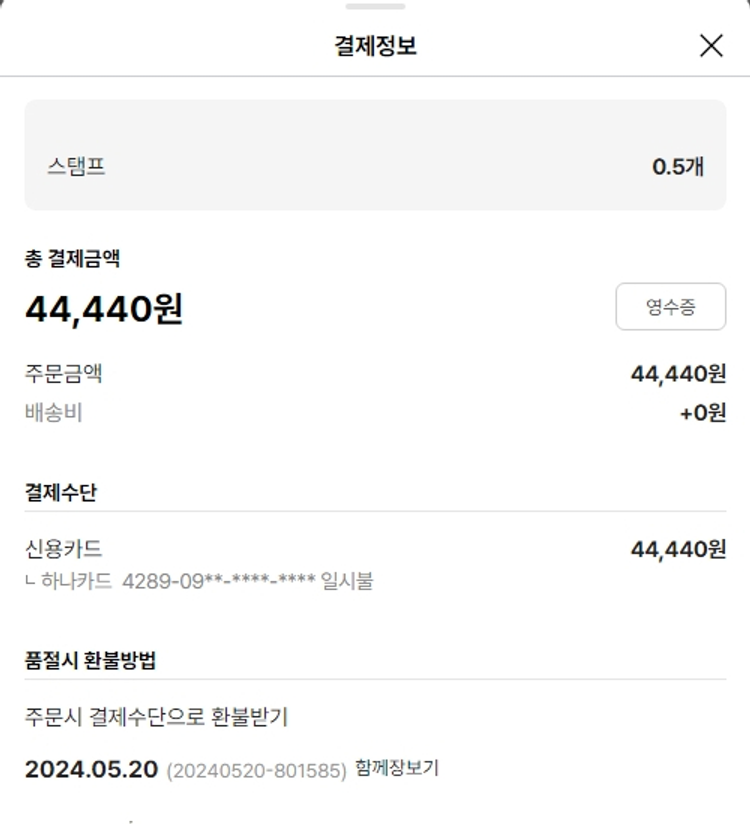Select 주문시 결제수단으로 환불받기 refund text

click(x=156, y=717)
